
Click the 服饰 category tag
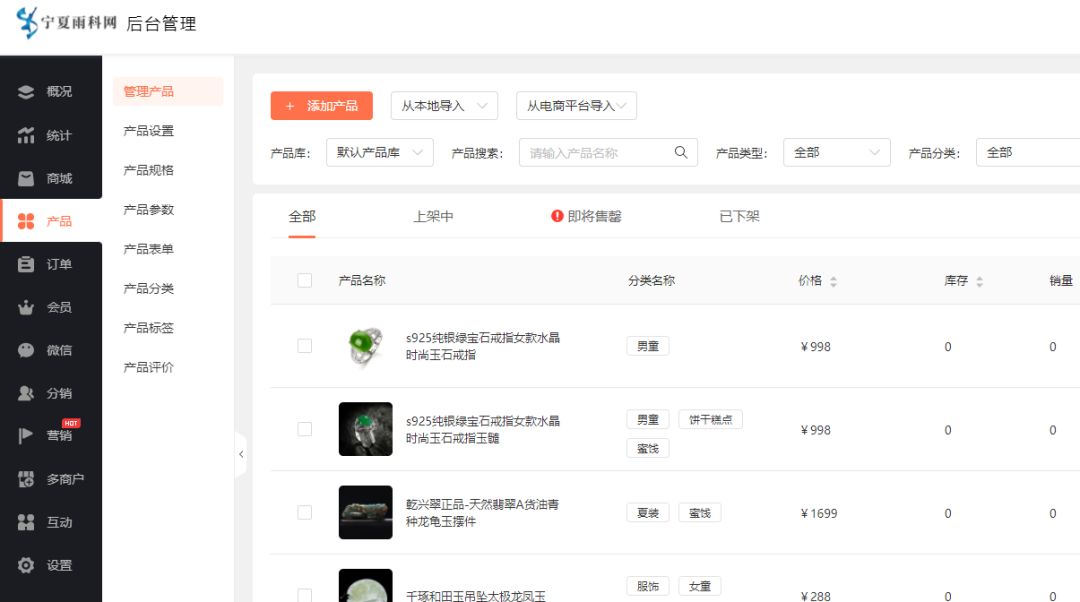click(x=647, y=586)
